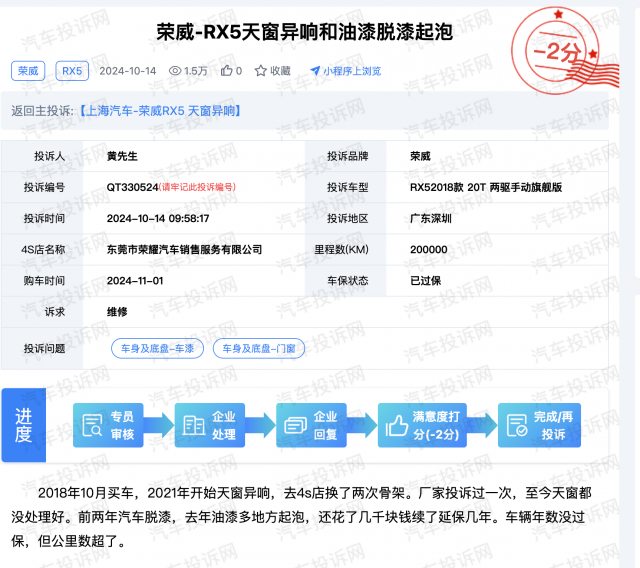The height and width of the screenshot is (568, 640).
Task: Click the 收藏 favorite label
Action: click(280, 71)
